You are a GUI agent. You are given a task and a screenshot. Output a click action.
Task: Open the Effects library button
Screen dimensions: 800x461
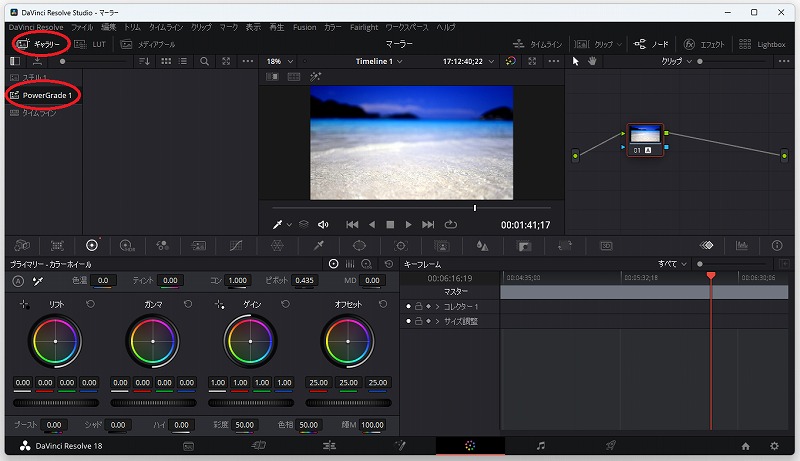pyautogui.click(x=704, y=44)
